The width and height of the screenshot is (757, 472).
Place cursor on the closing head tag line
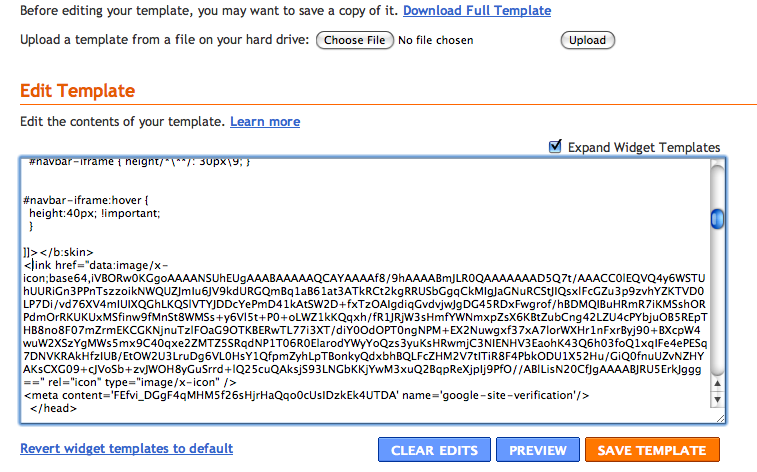point(53,408)
